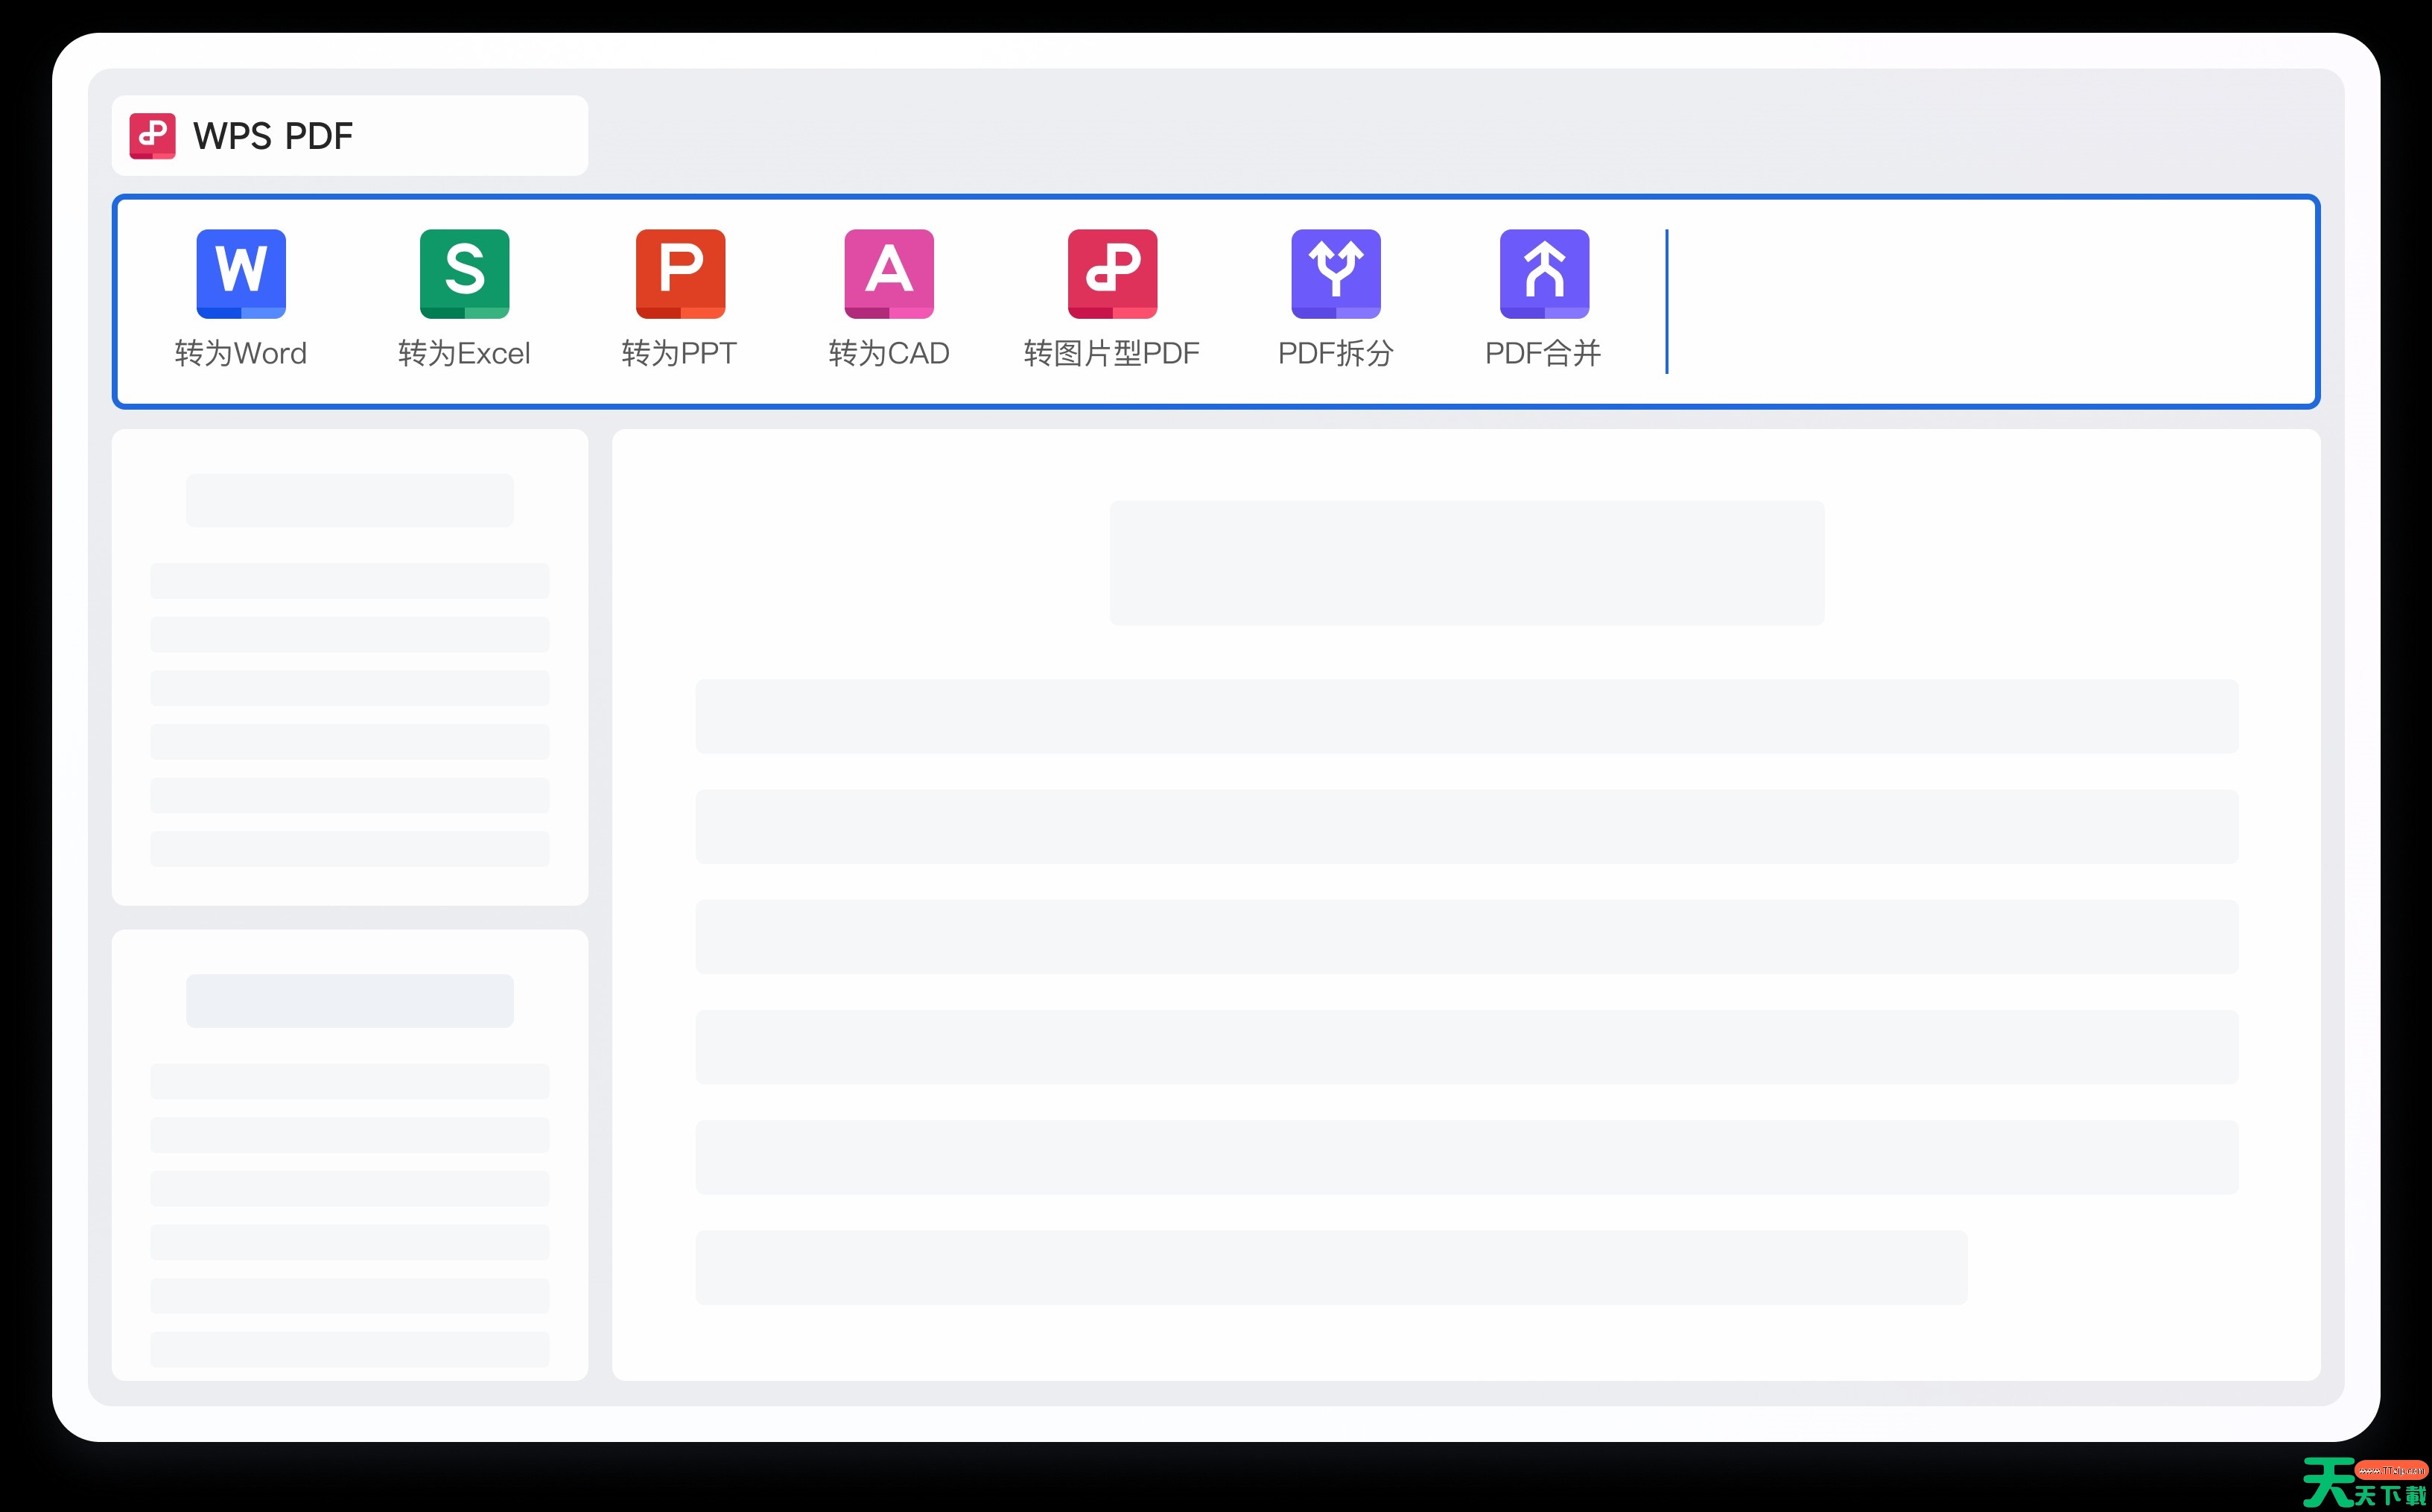Choose the purple PDF split arrows icon
The width and height of the screenshot is (2432, 1512).
click(1335, 273)
